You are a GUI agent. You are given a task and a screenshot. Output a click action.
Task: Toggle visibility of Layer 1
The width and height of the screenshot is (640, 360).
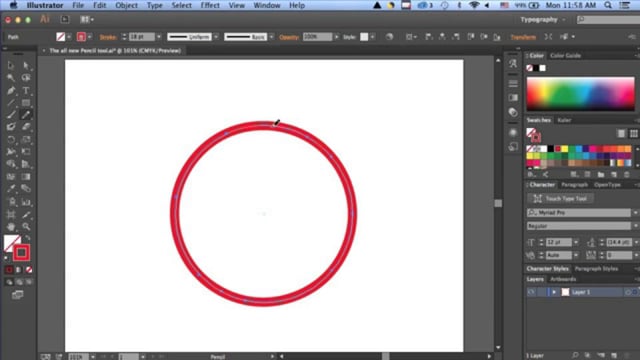(531, 292)
